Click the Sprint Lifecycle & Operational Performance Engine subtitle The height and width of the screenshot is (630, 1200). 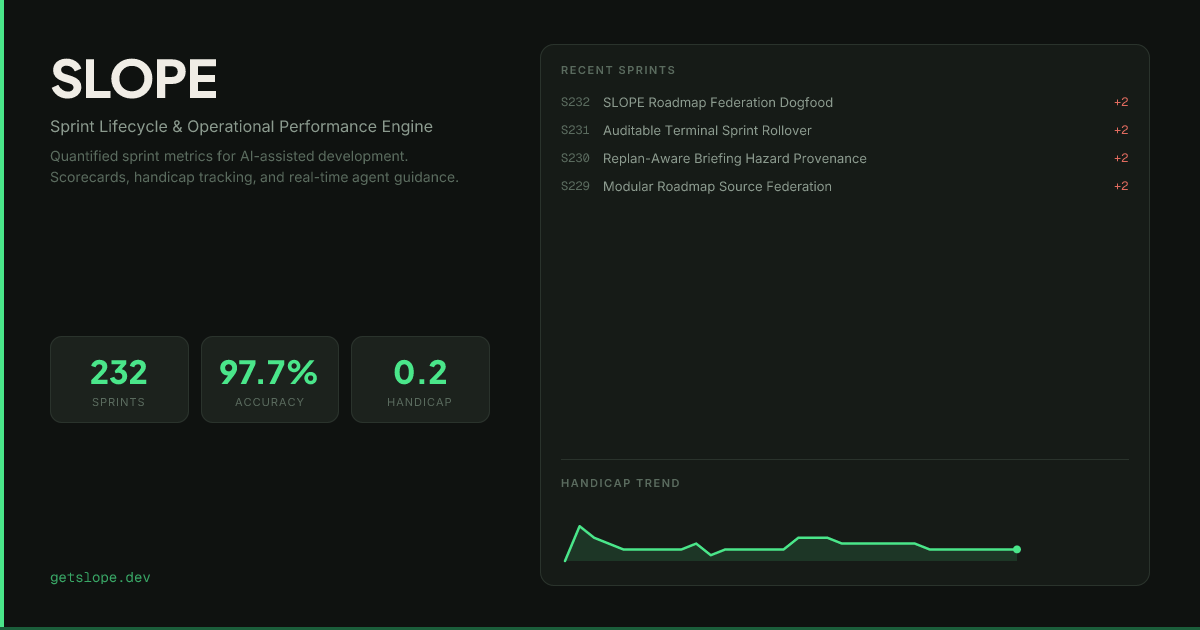[242, 127]
